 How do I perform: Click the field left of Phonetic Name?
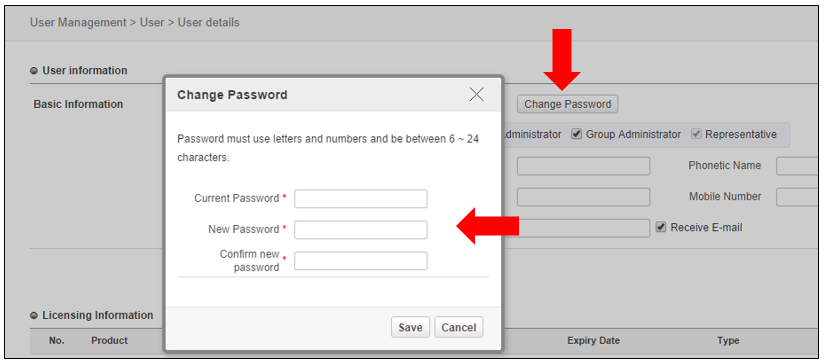583,166
